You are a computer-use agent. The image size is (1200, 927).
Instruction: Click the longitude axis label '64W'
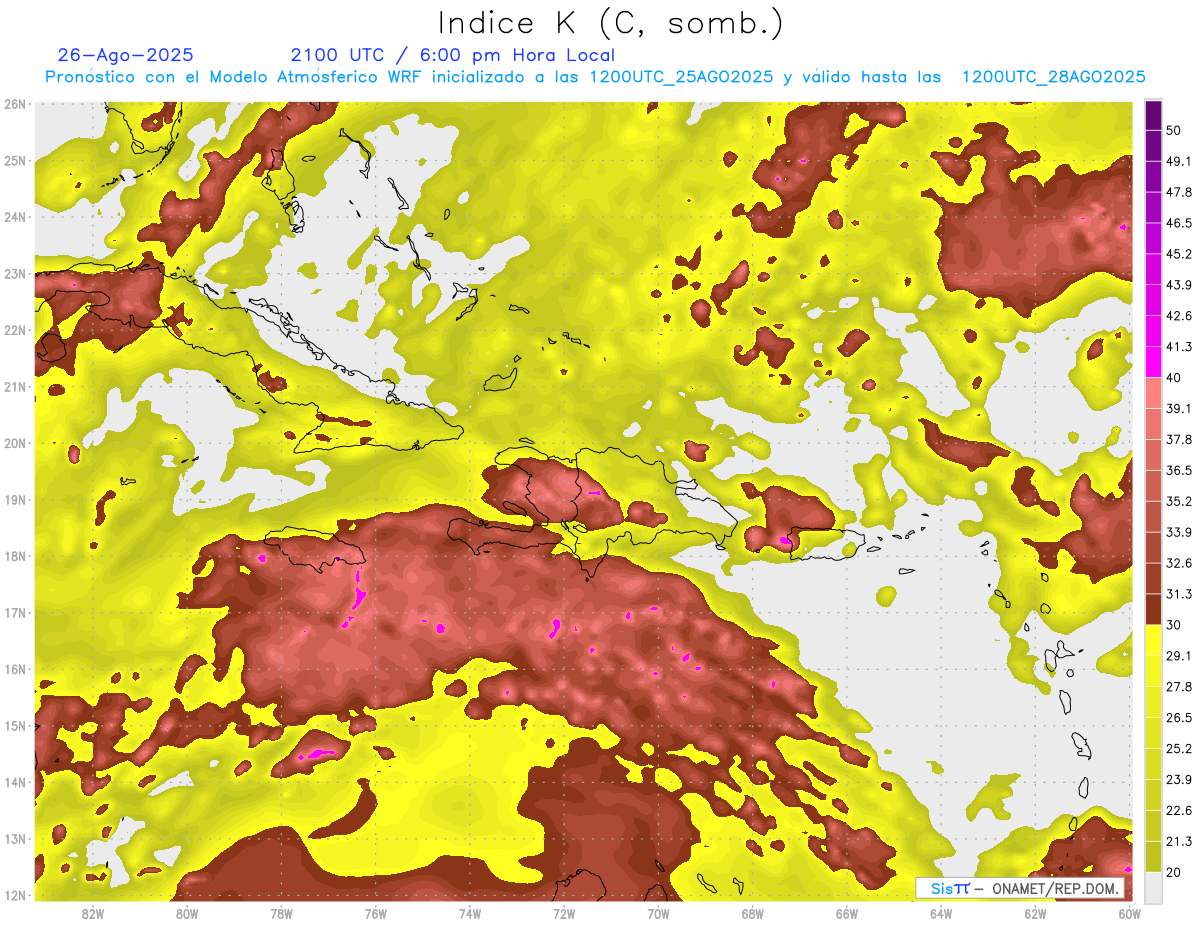[941, 913]
